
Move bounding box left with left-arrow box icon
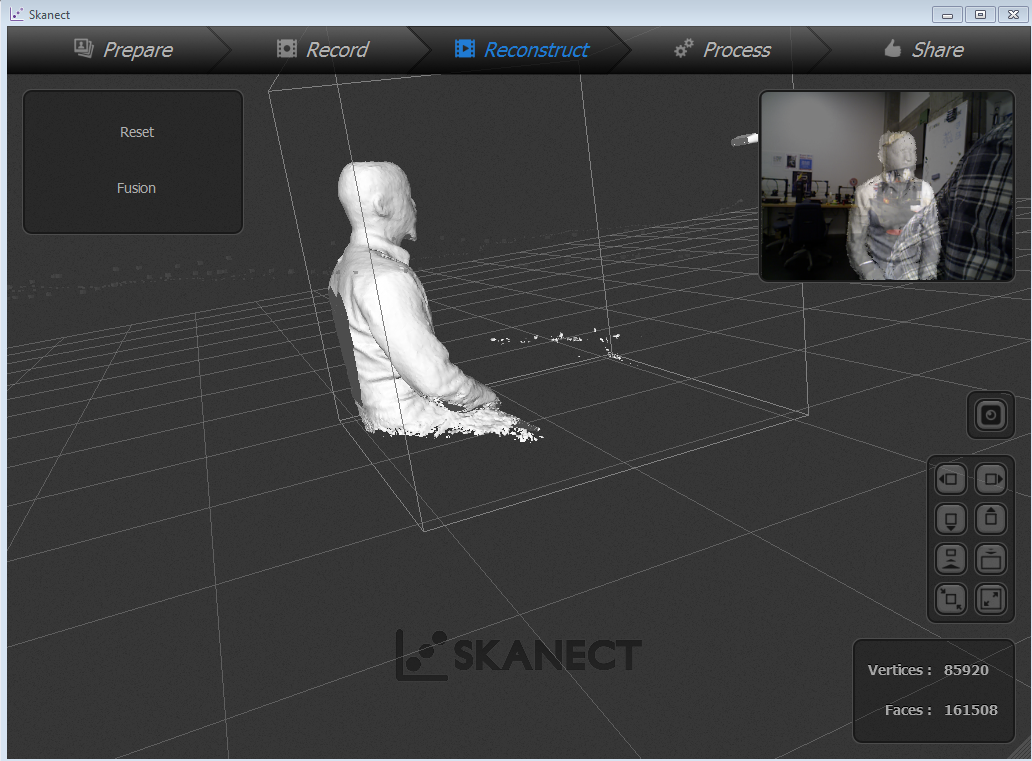[x=950, y=479]
